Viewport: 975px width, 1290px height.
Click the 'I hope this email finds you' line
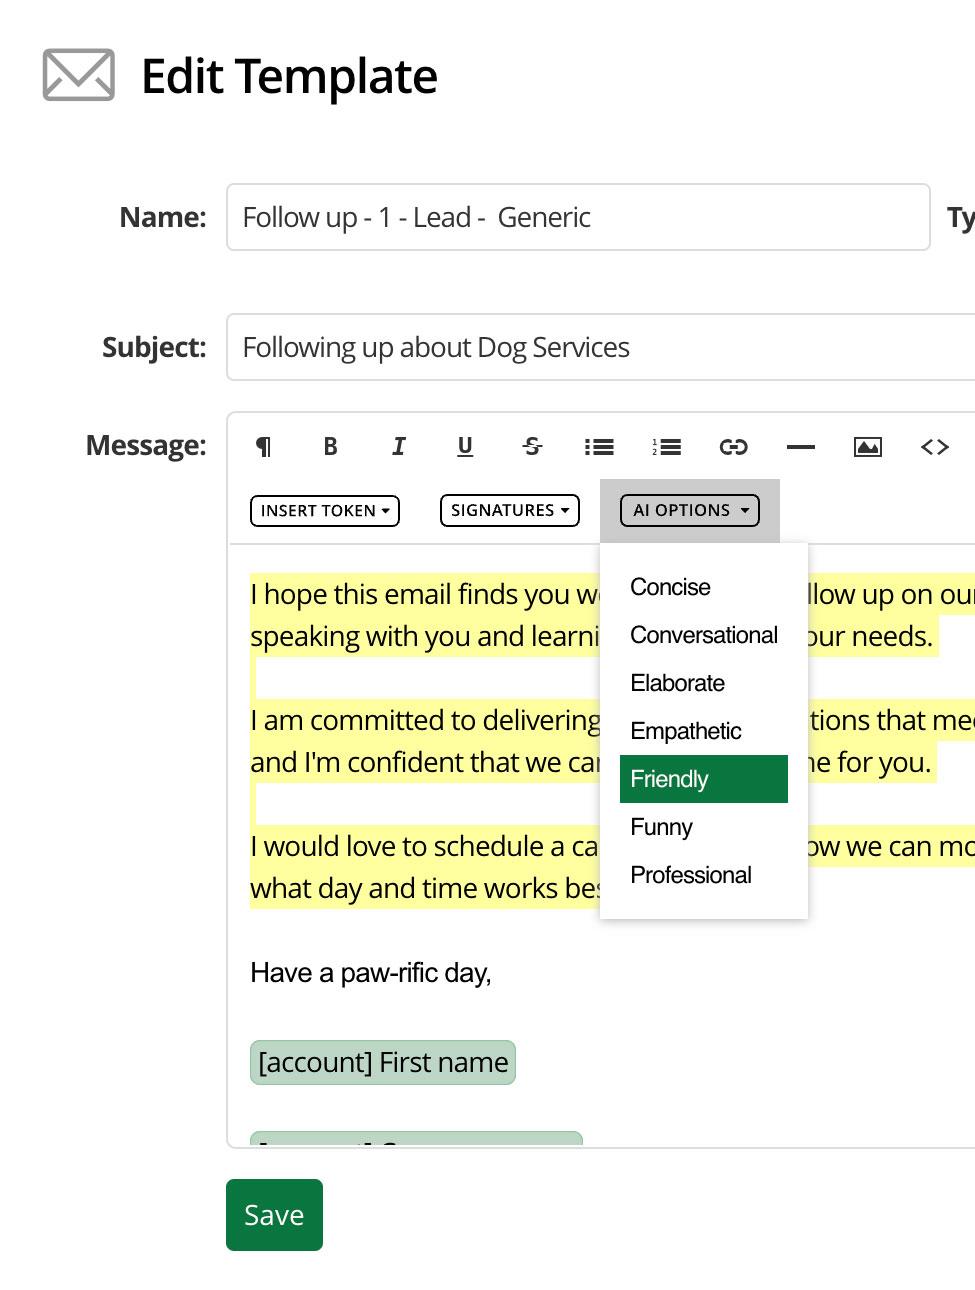425,594
